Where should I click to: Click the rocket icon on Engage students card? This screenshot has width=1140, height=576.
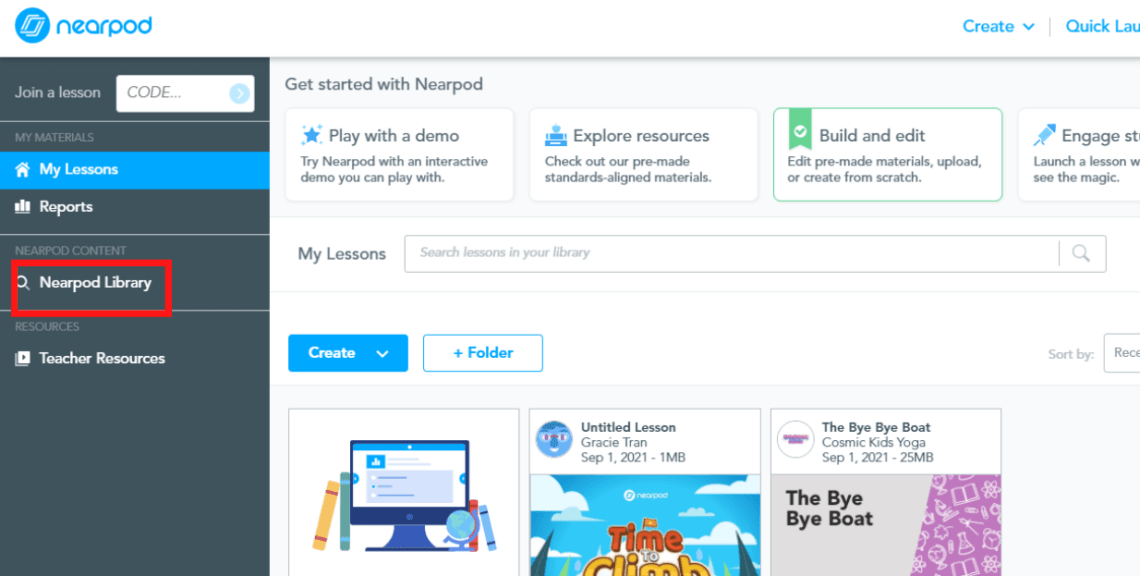(x=1045, y=134)
